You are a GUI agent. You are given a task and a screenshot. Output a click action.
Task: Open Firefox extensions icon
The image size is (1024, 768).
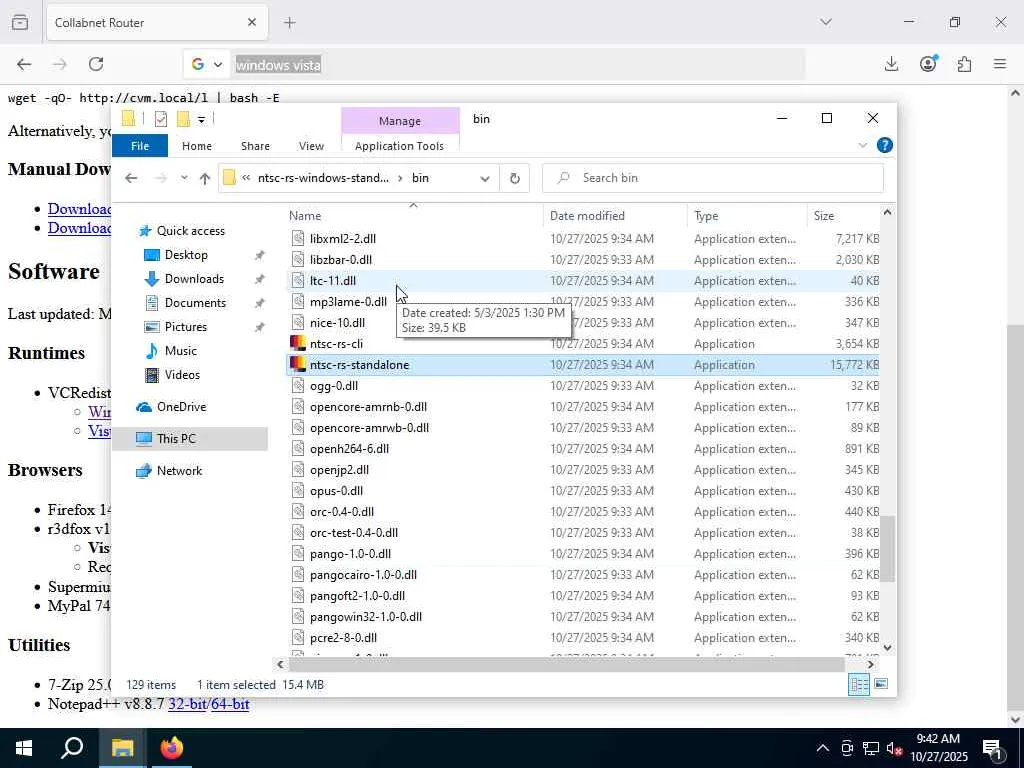(965, 64)
